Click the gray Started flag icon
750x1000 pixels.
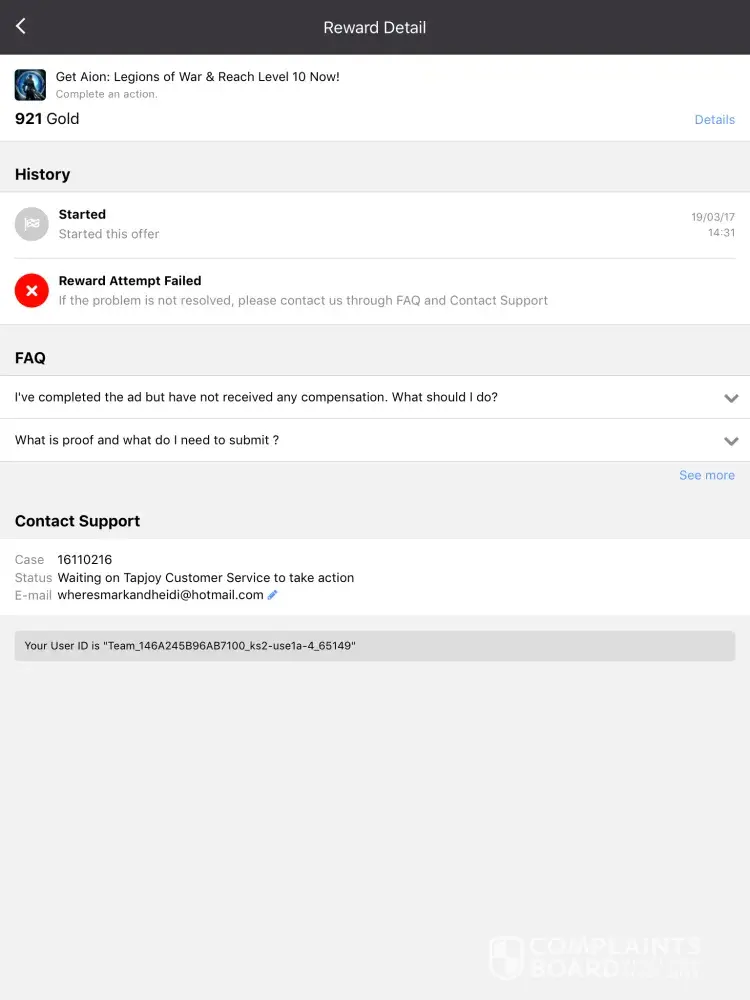32,224
